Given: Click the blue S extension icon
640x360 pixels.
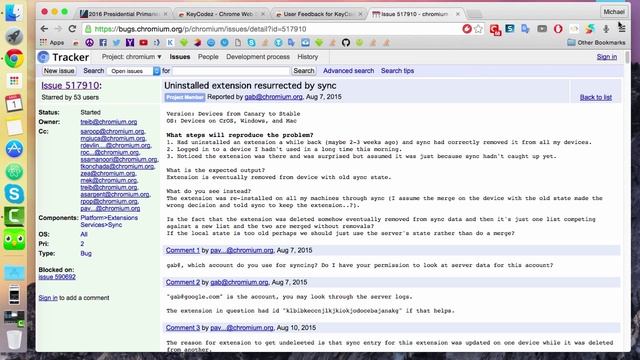Looking at the screenshot, I should (x=510, y=29).
